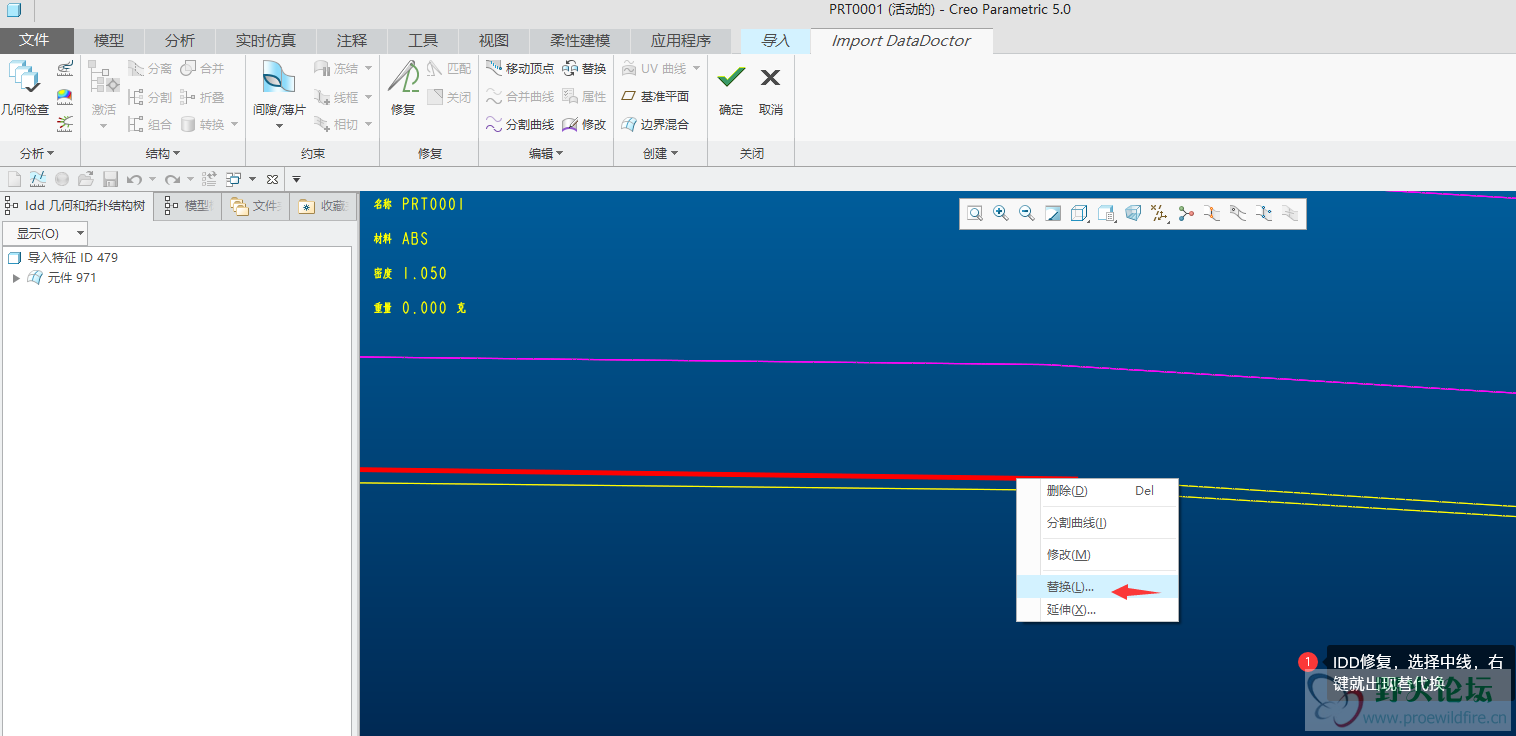This screenshot has width=1516, height=736.
Task: Expand the 编辑 group dropdown
Action: (x=546, y=154)
